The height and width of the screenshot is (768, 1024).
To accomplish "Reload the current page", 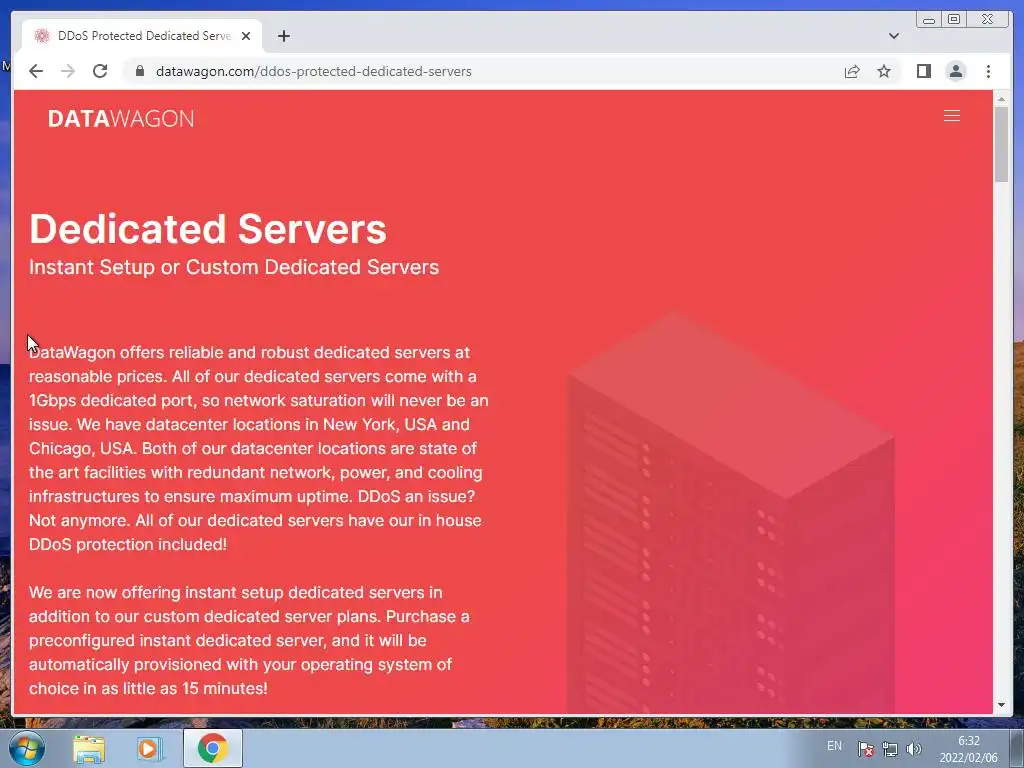I will pyautogui.click(x=100, y=71).
